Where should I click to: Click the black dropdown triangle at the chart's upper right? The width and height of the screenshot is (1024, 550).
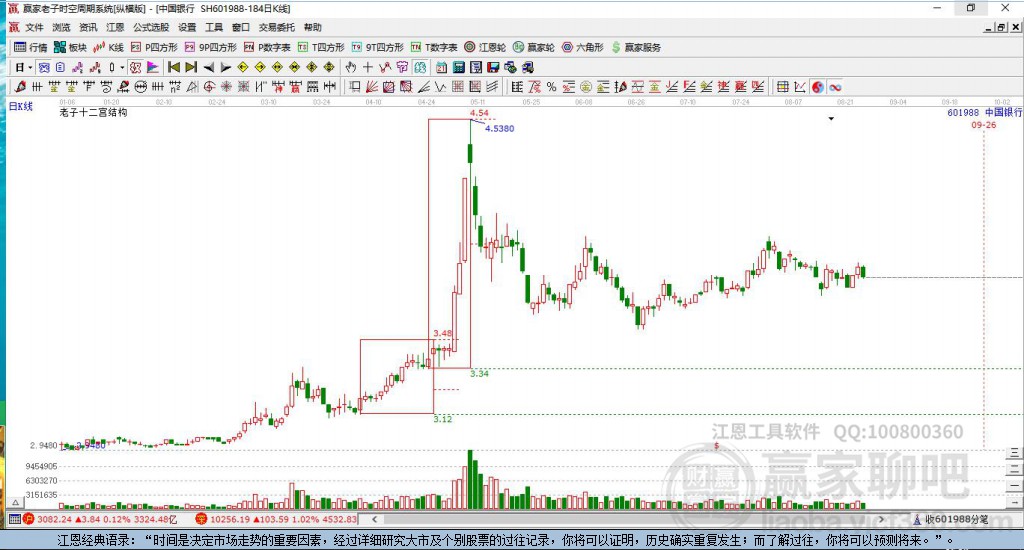(831, 119)
